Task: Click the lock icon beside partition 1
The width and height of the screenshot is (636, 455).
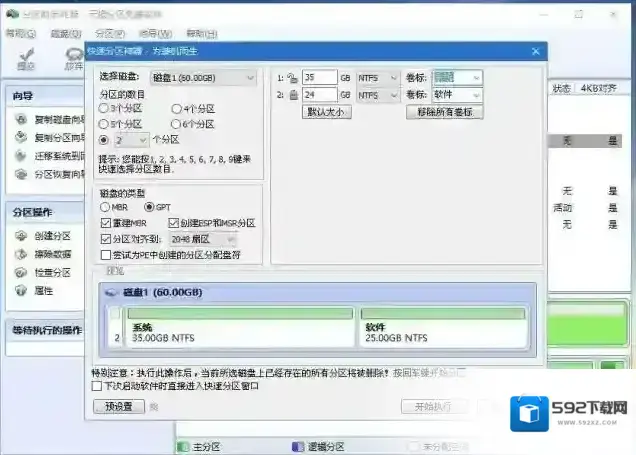Action: click(293, 77)
